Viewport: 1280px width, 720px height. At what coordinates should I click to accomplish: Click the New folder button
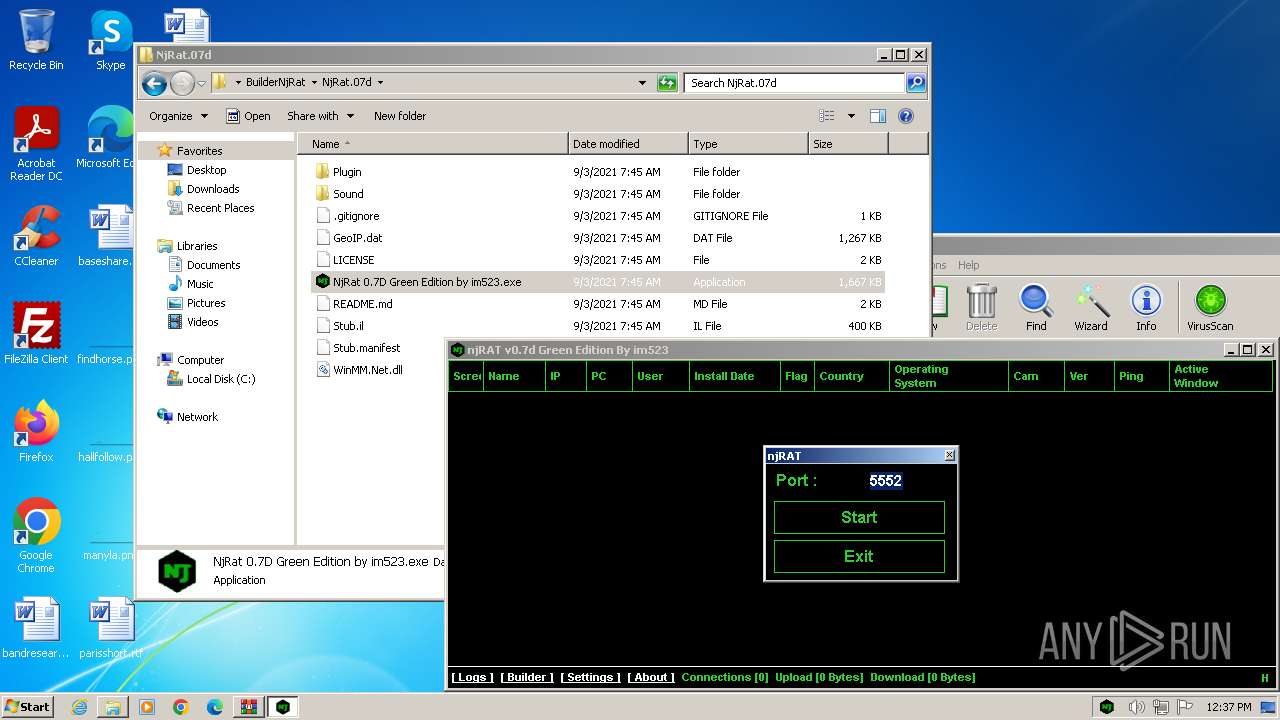(400, 116)
